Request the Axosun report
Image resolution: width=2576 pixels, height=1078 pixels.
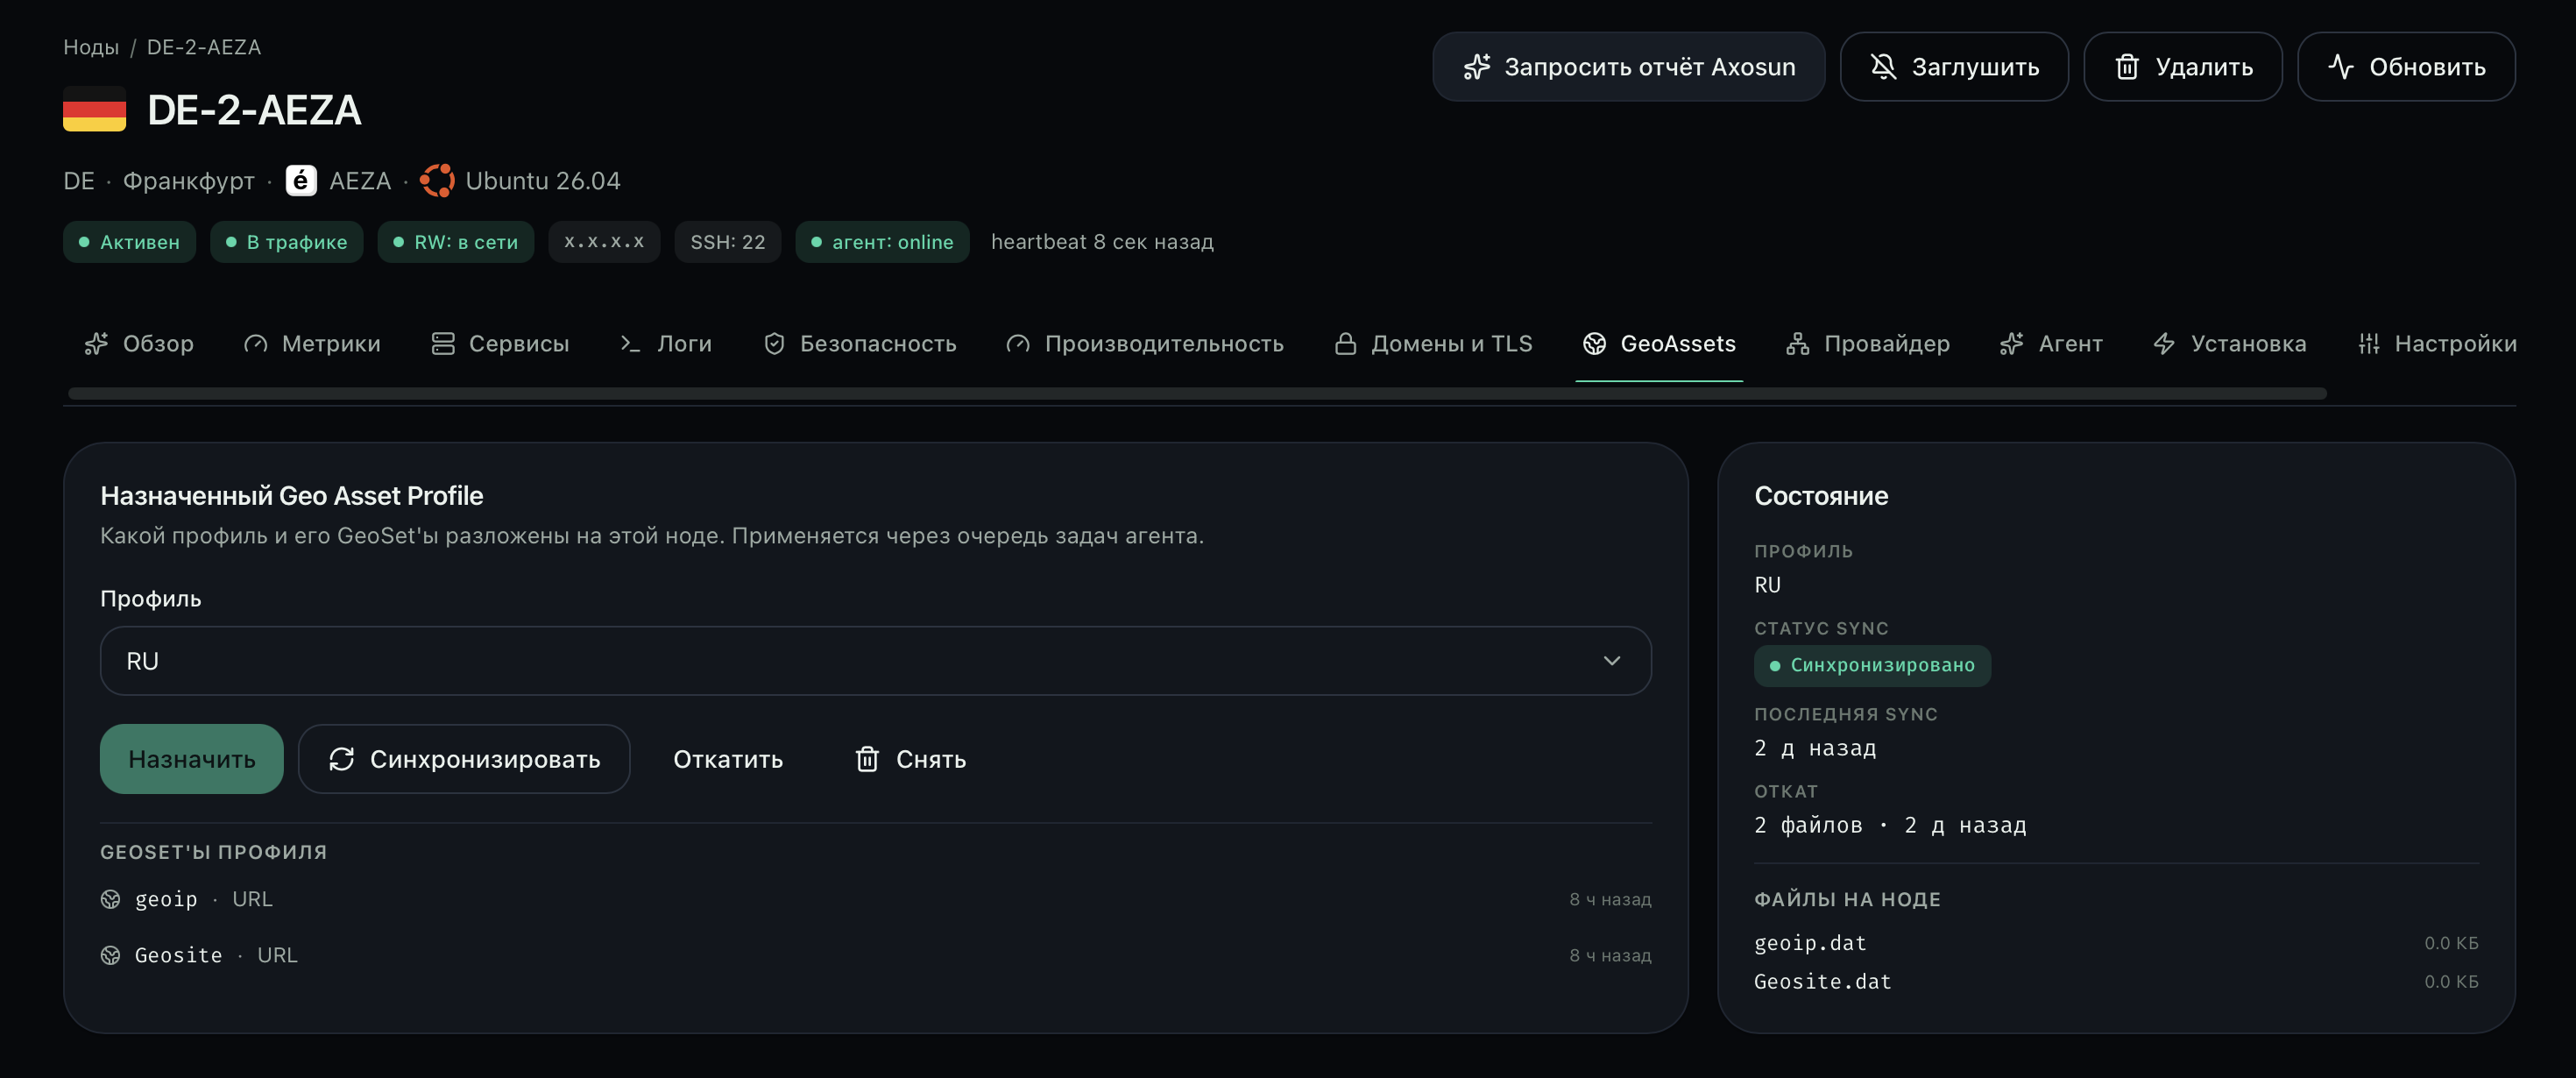pos(1629,67)
